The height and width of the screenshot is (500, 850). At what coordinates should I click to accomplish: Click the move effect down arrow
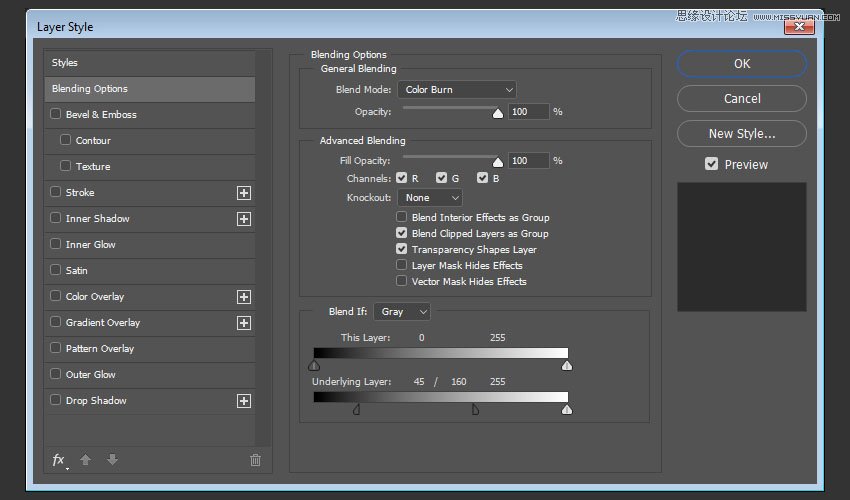point(112,460)
